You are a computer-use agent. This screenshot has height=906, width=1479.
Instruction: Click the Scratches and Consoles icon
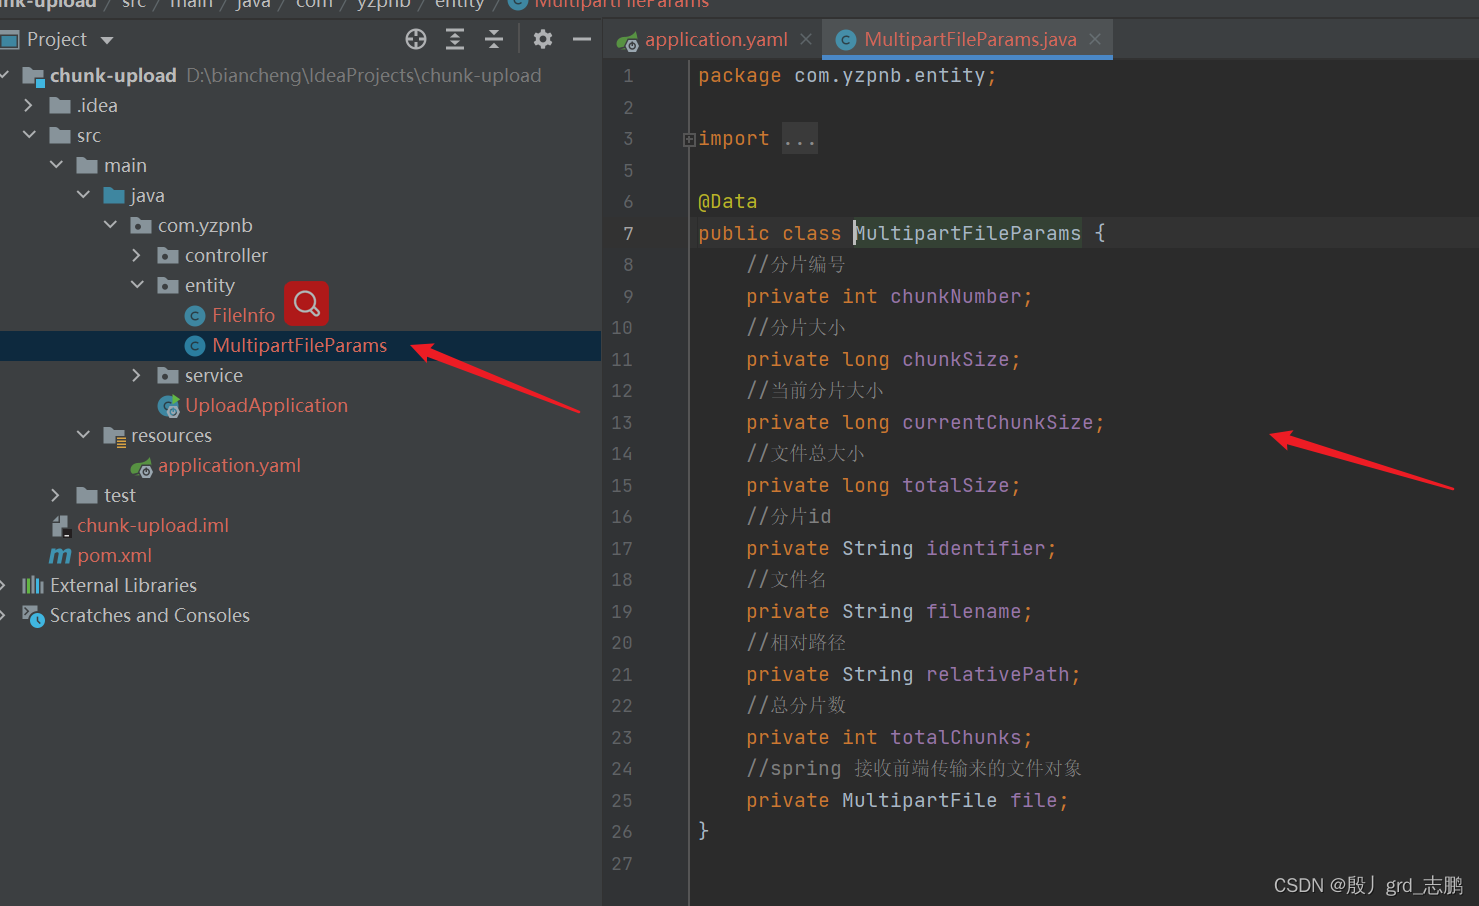33,616
